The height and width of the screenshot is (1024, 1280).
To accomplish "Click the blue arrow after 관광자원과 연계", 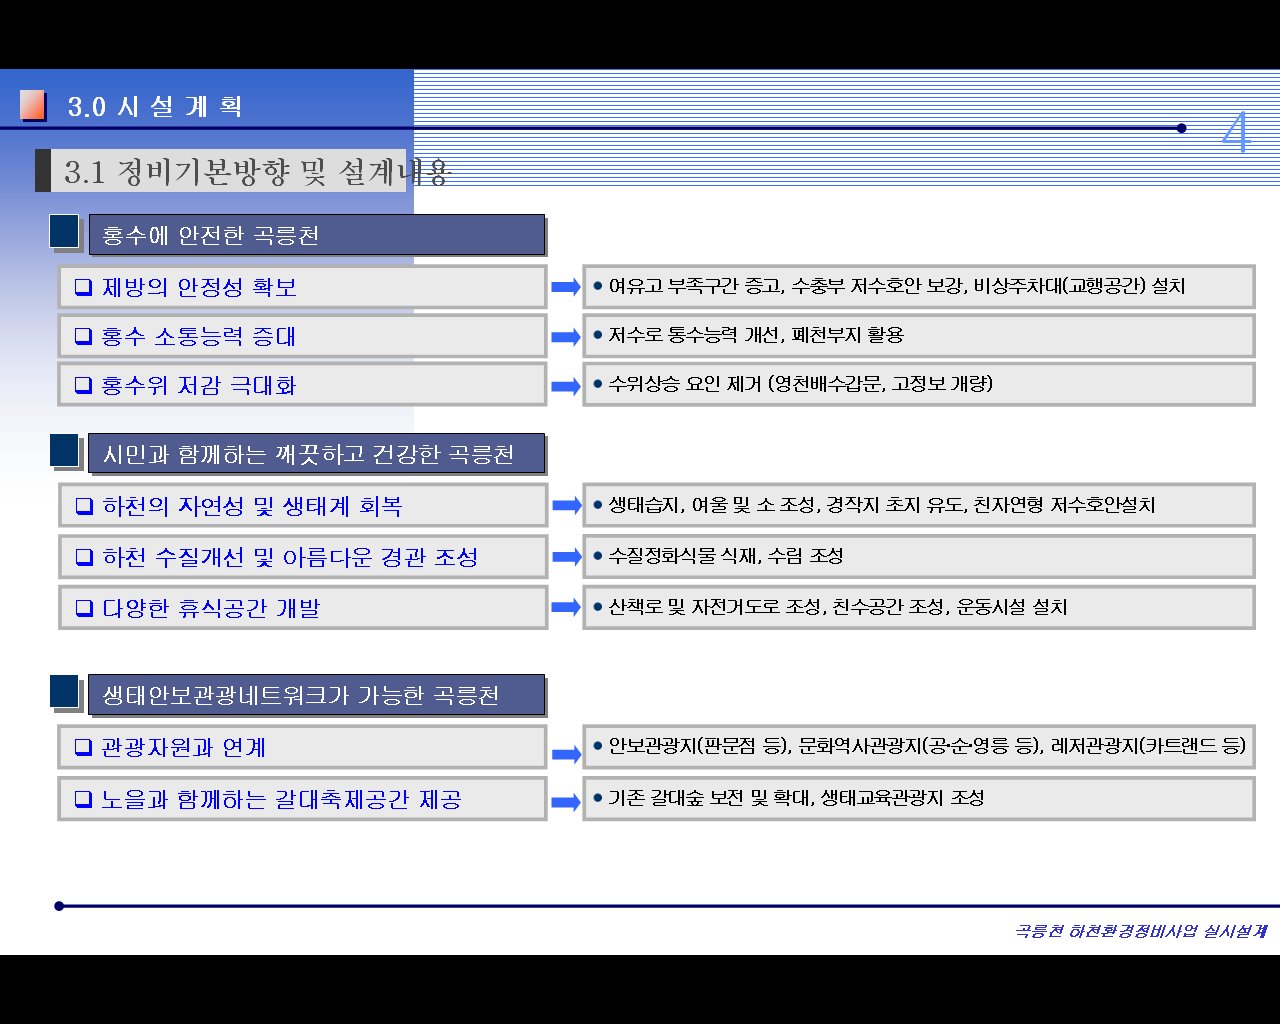I will click(x=566, y=755).
